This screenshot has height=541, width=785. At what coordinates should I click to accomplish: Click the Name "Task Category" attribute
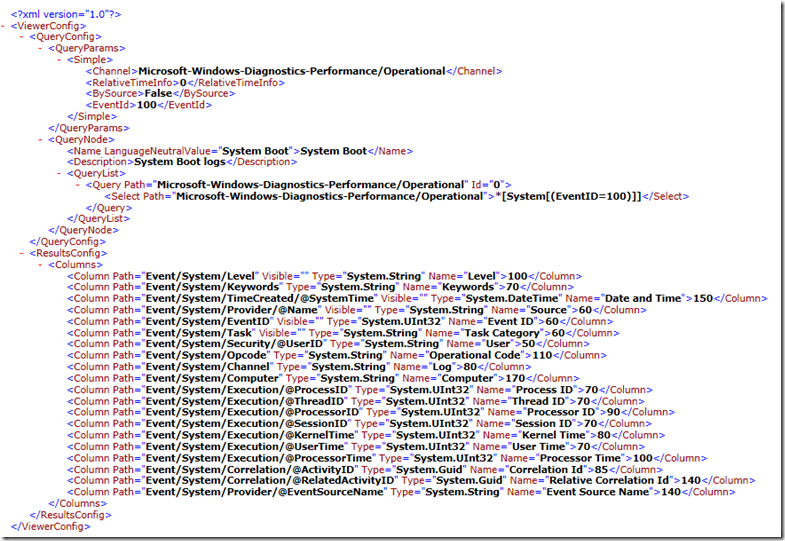point(485,333)
